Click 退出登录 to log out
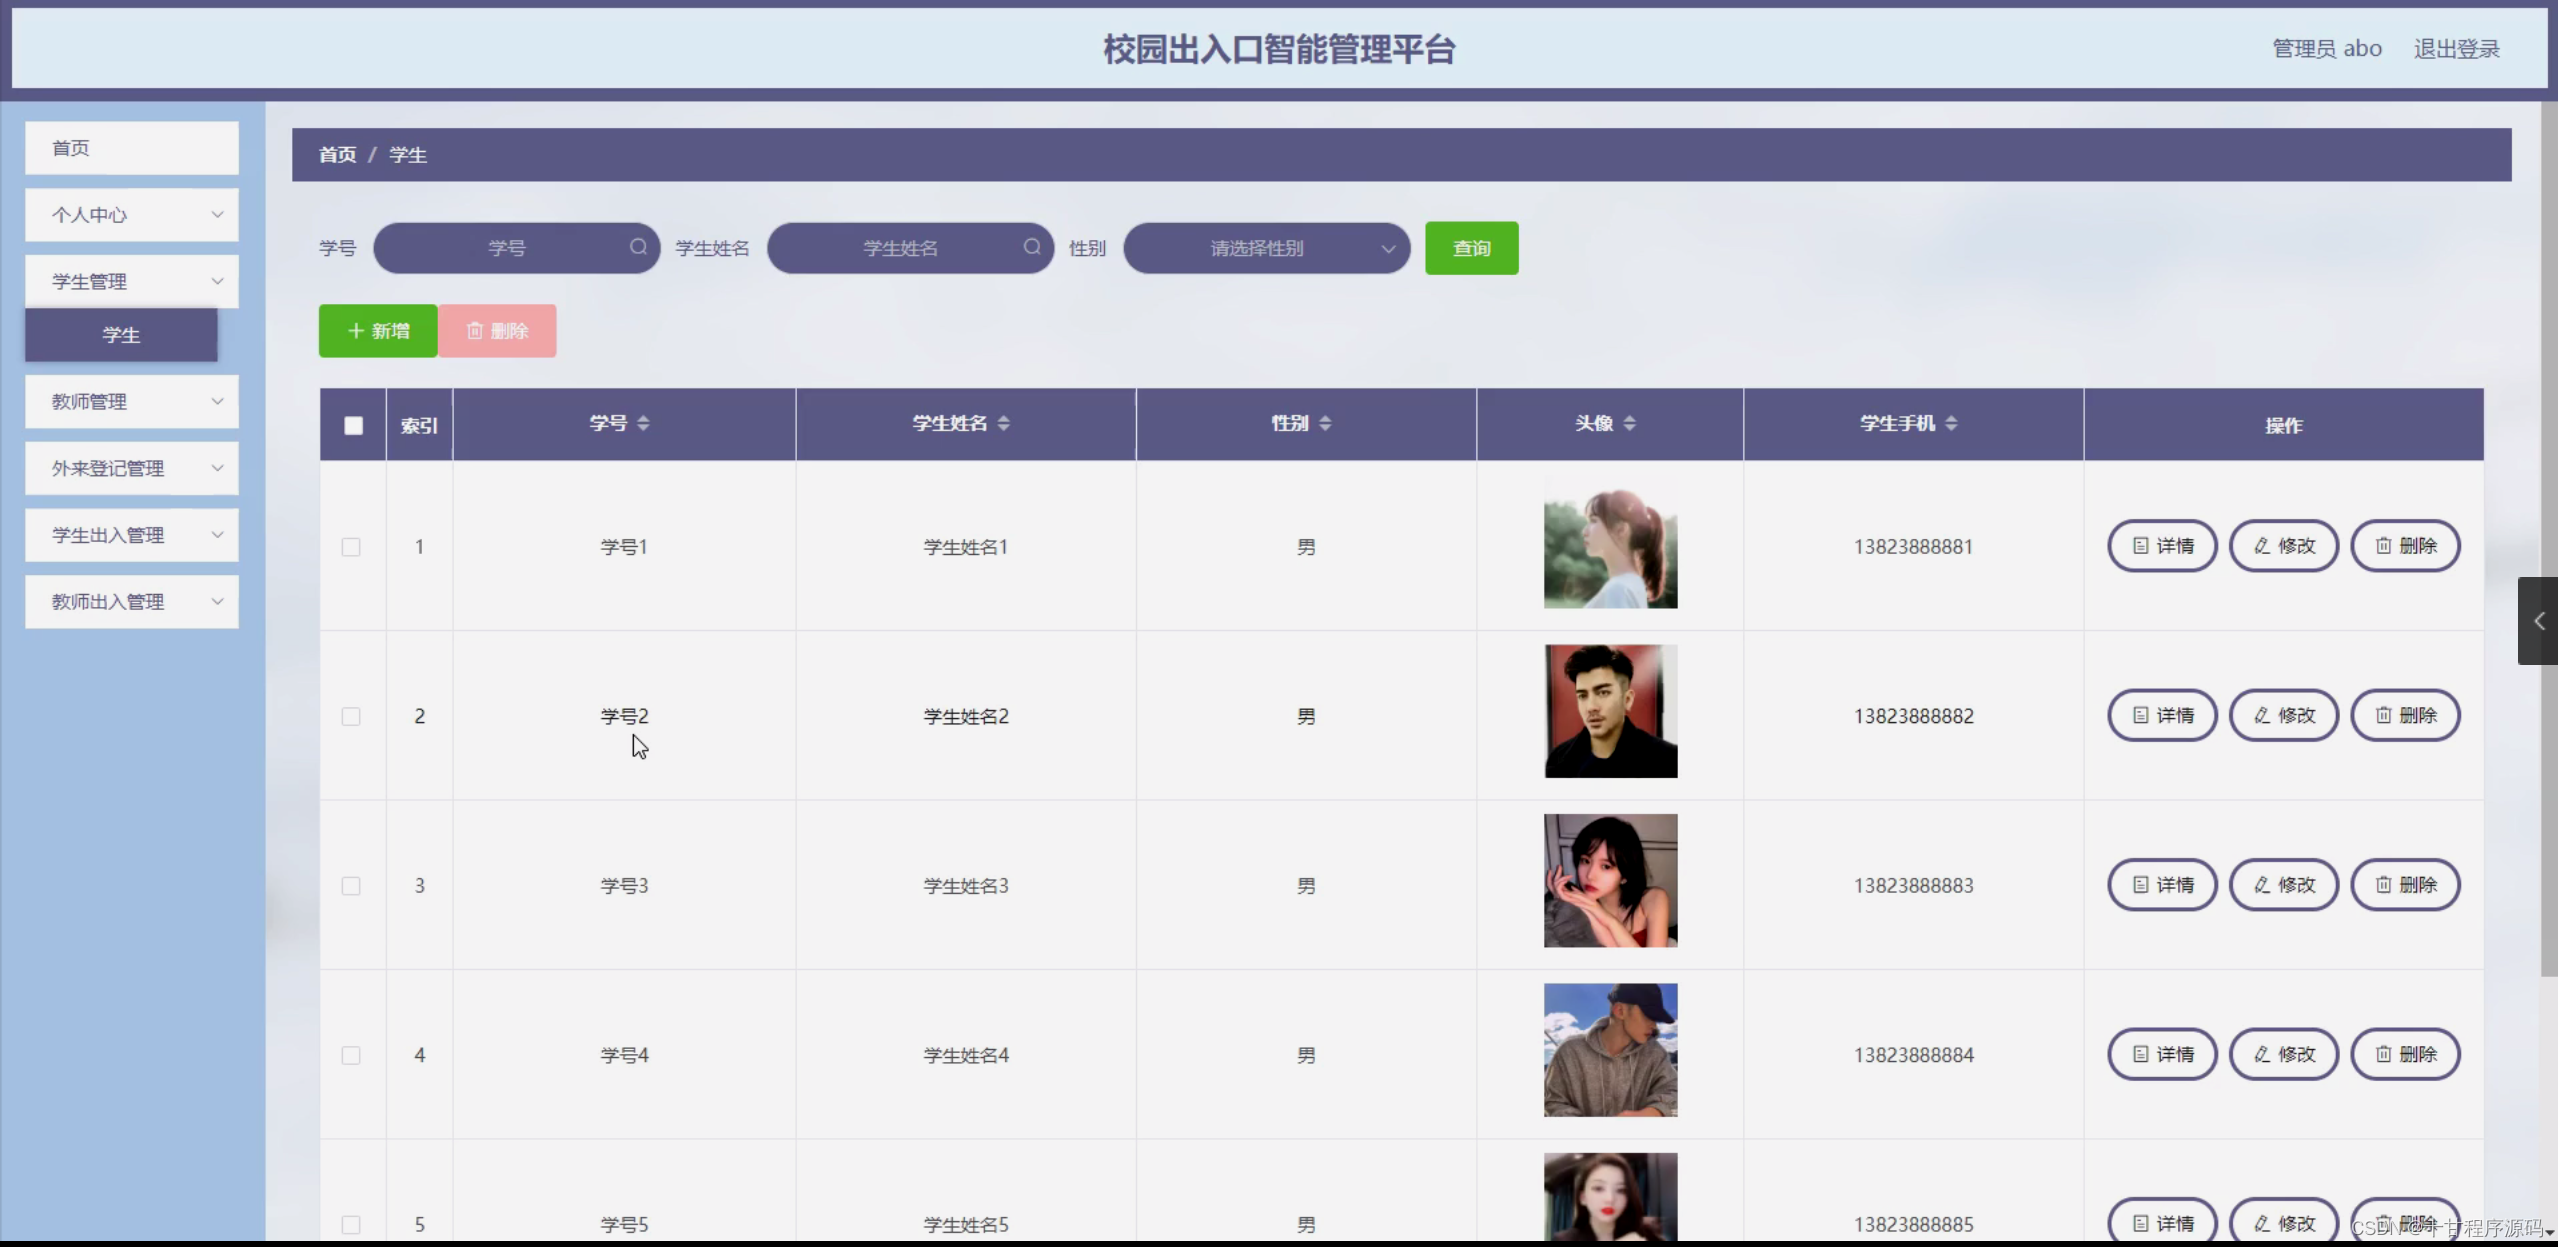 pyautogui.click(x=2455, y=47)
